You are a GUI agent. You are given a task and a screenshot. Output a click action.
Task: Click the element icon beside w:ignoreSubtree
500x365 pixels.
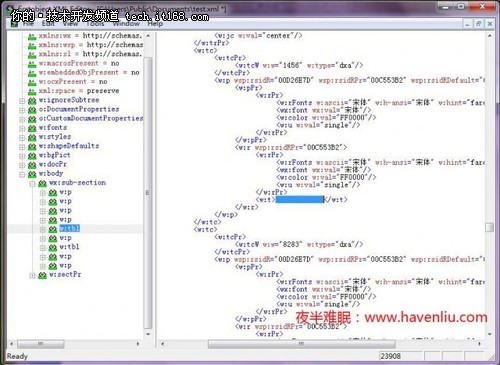(x=32, y=100)
